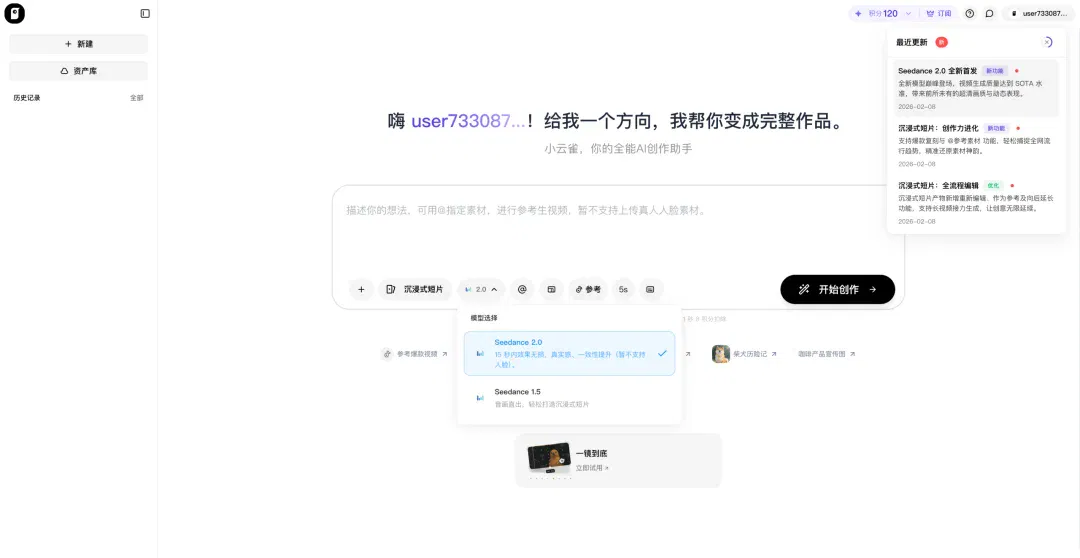Open the 资产库 asset library
The width and height of the screenshot is (1080, 558).
(79, 71)
